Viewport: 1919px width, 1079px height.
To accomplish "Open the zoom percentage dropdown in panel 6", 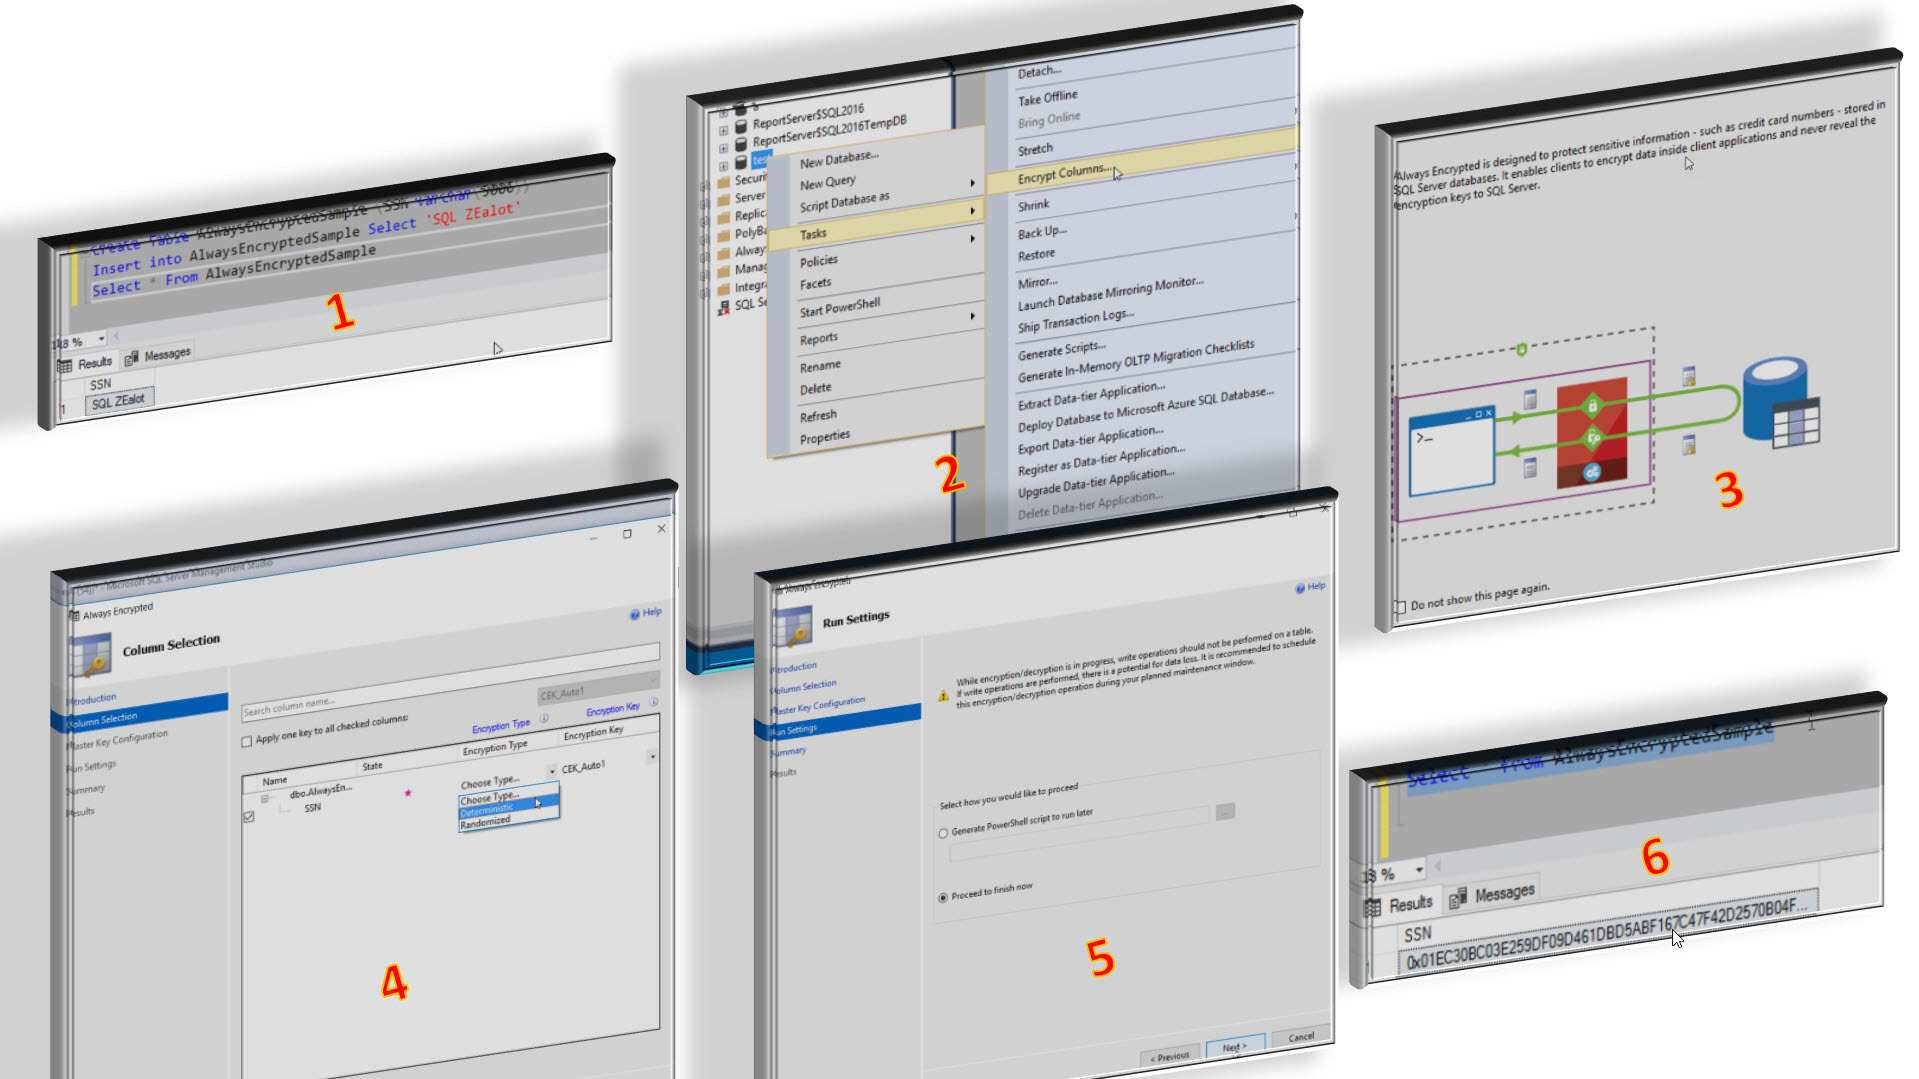I will coord(1419,870).
